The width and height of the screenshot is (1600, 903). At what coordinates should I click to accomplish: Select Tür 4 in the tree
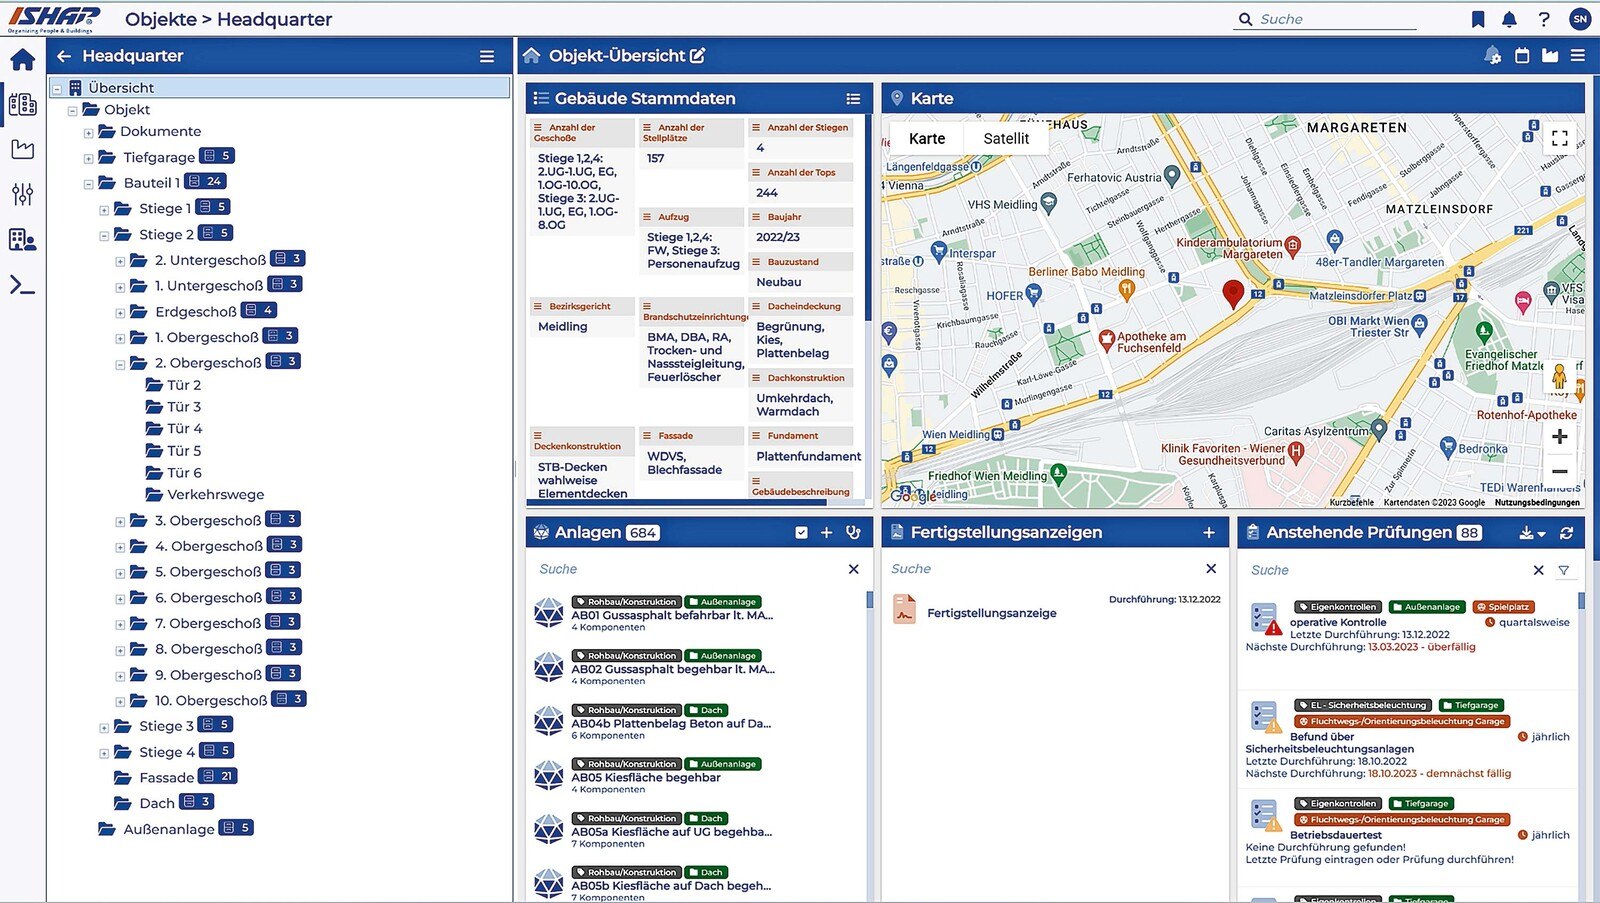click(x=184, y=429)
